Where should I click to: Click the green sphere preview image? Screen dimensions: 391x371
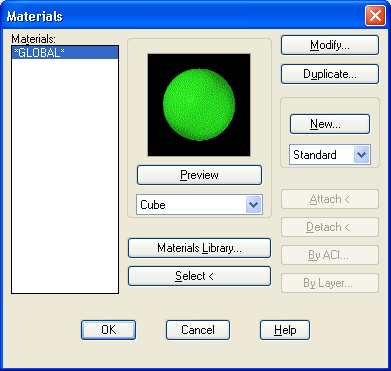click(x=199, y=105)
